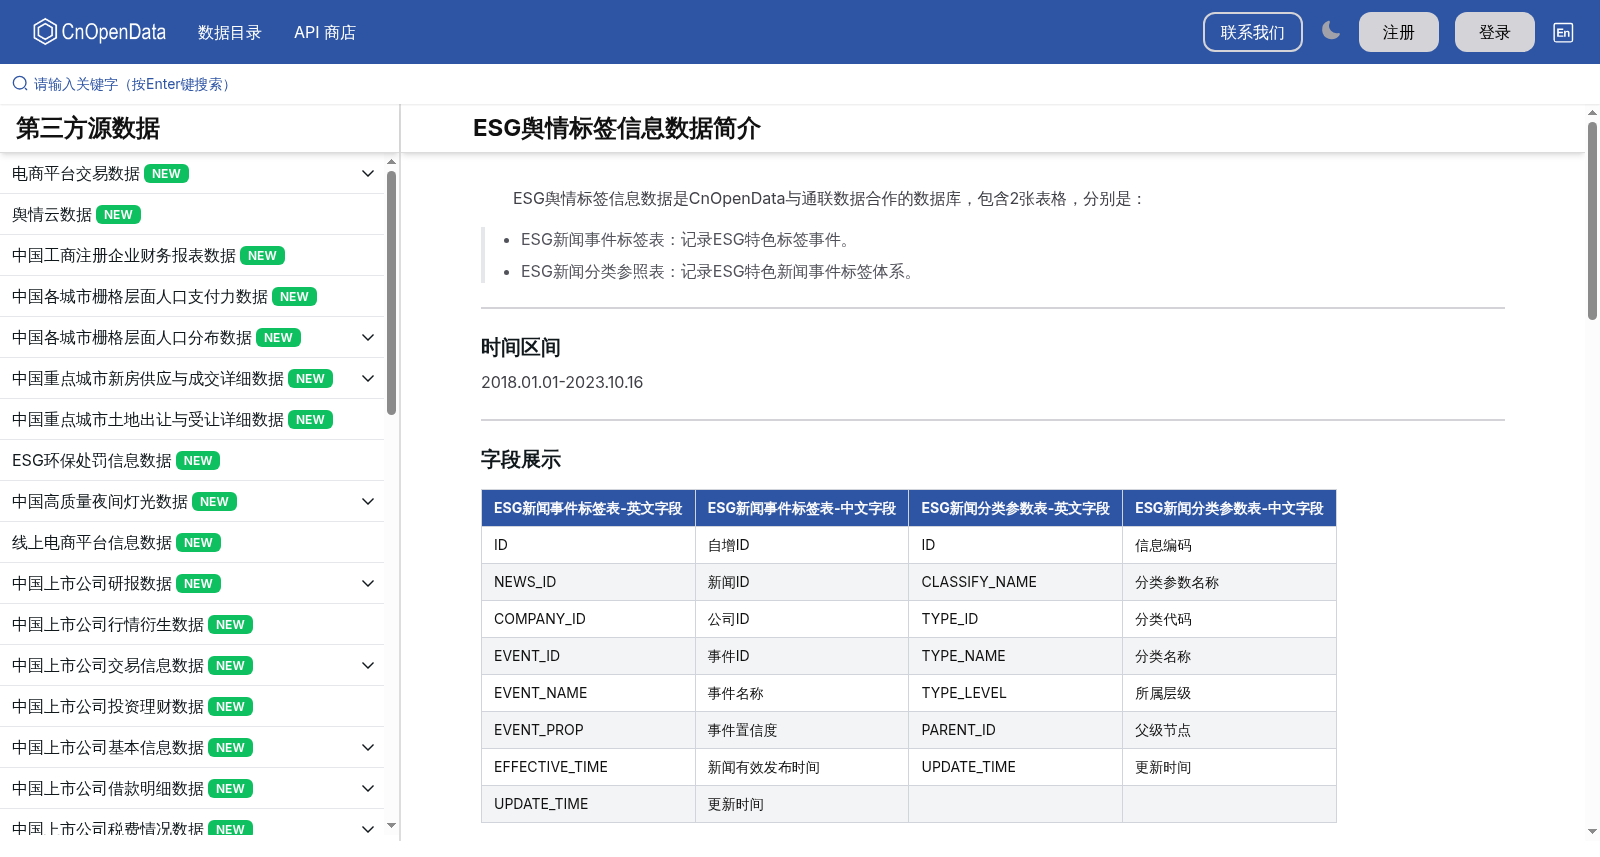Click the 联系我们 button
This screenshot has width=1600, height=857.
pyautogui.click(x=1253, y=32)
